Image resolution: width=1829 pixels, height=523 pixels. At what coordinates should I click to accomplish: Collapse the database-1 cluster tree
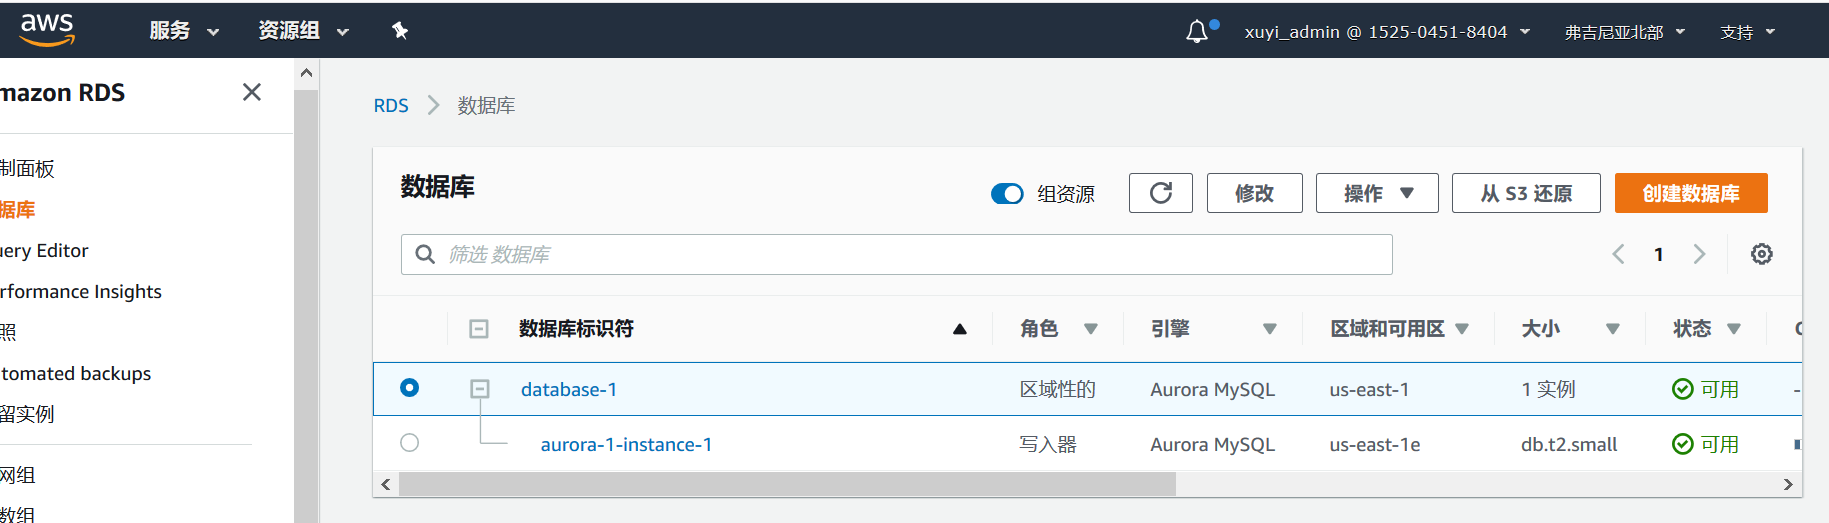click(480, 389)
